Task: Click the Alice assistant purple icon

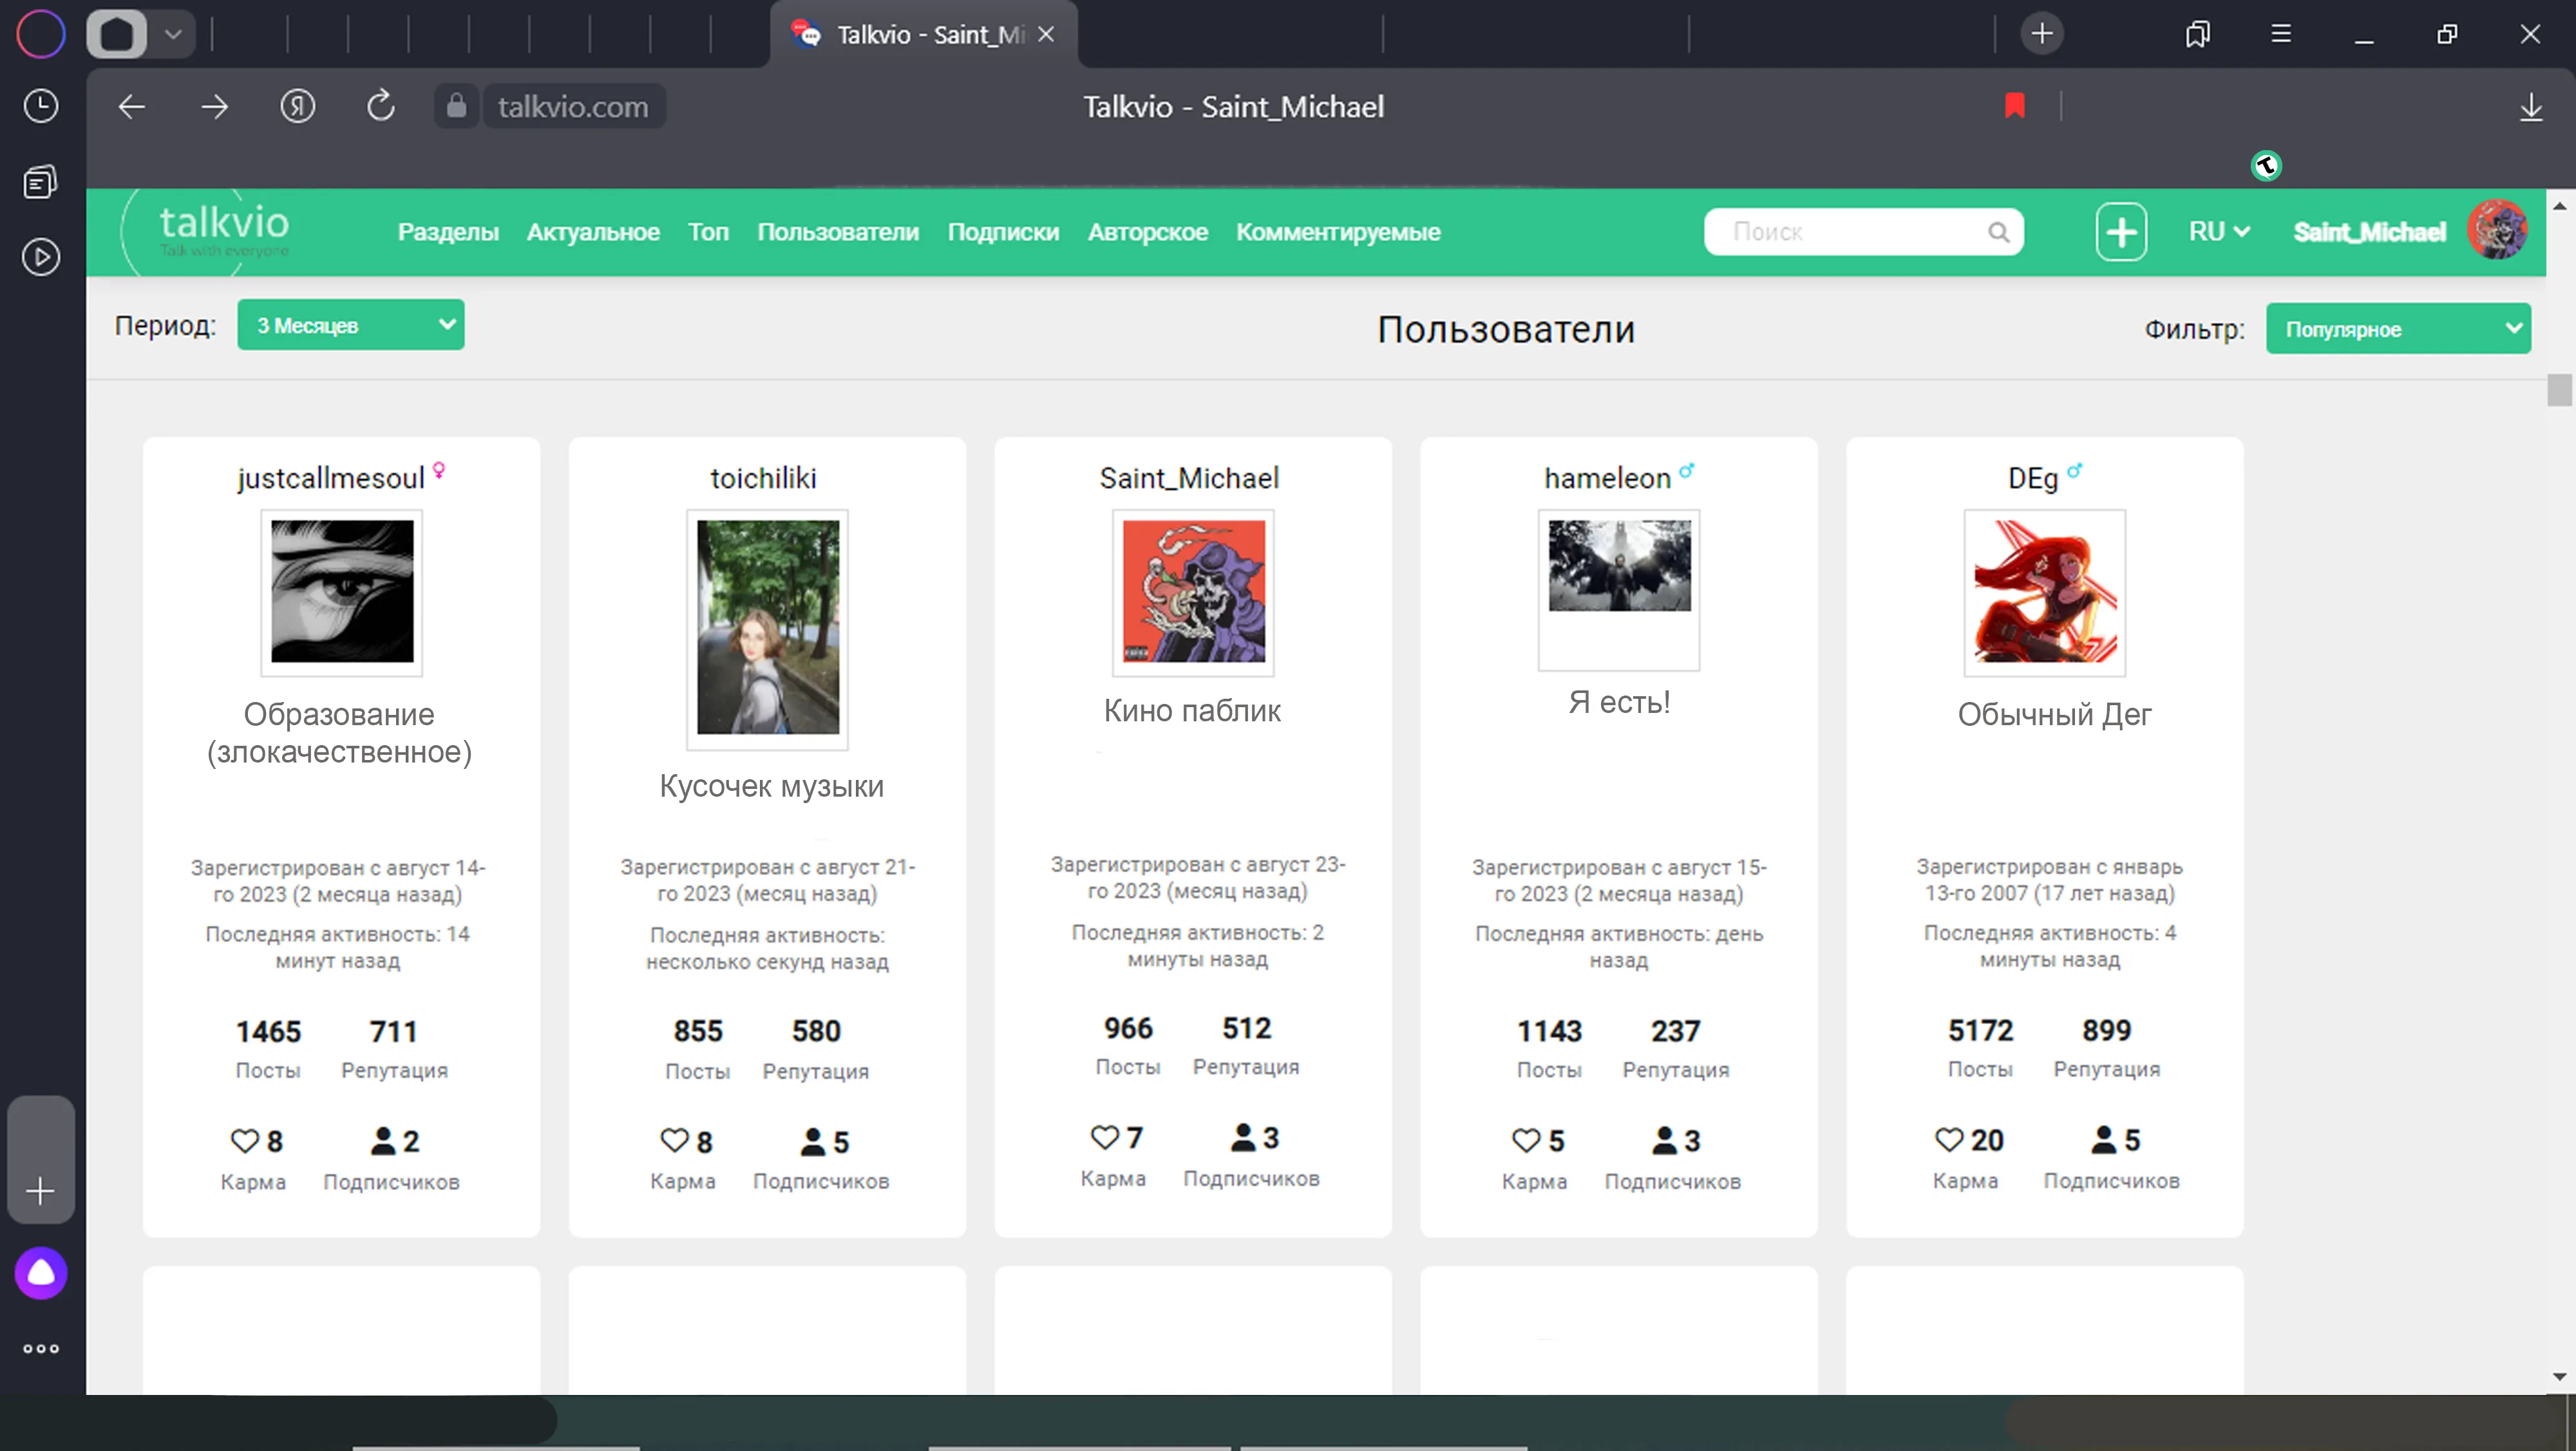Action: (41, 1273)
